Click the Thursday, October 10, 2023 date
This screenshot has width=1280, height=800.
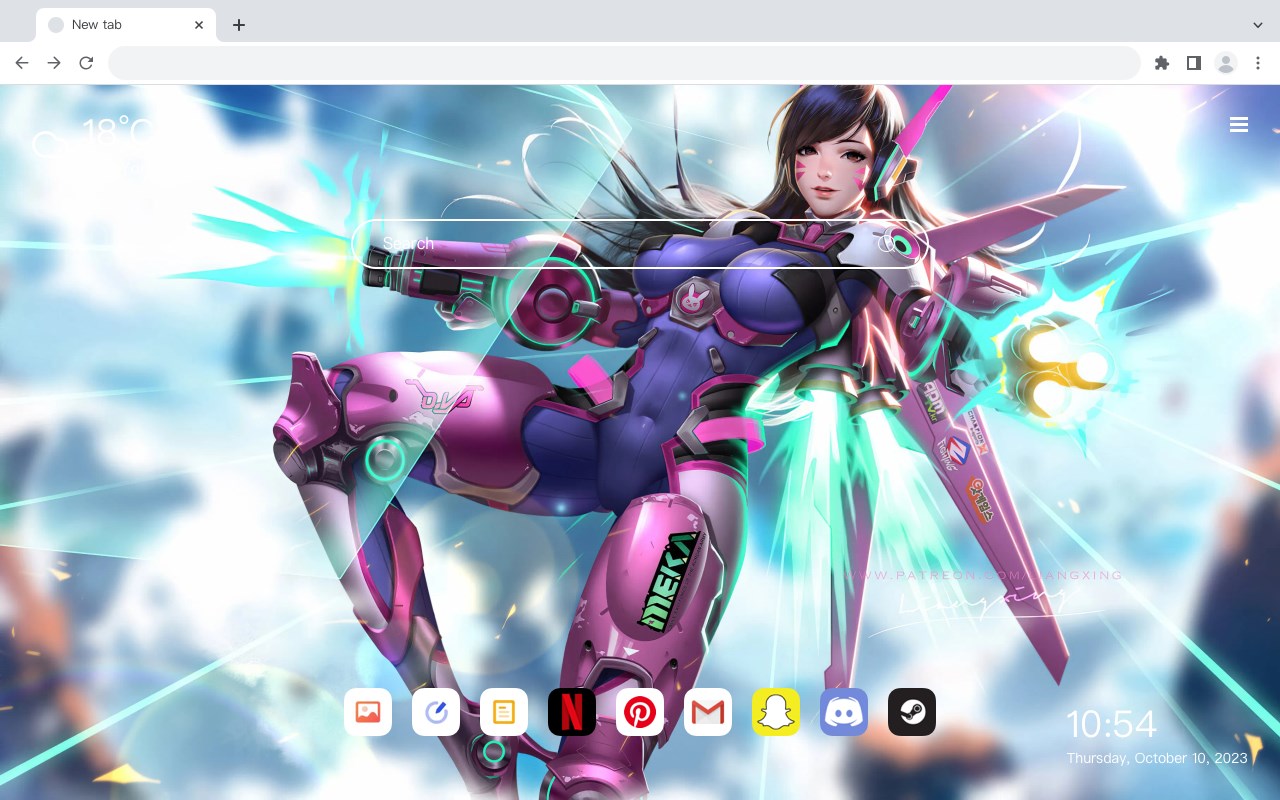1156,758
